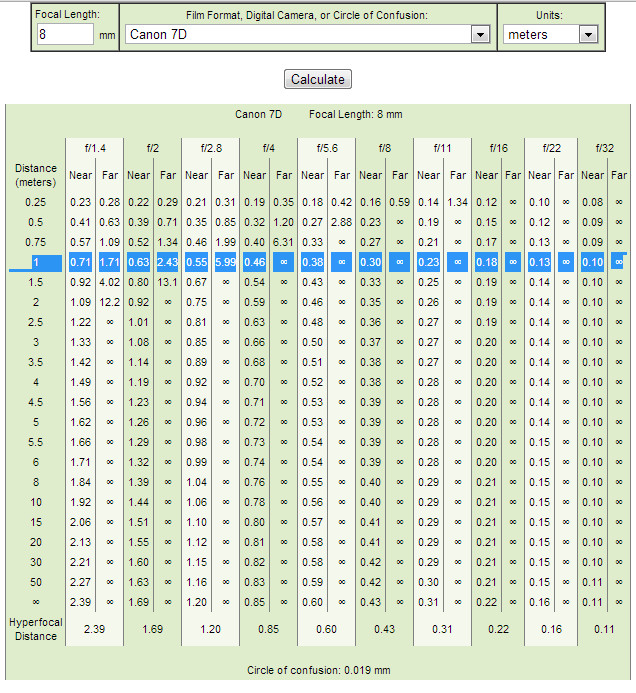The height and width of the screenshot is (693, 636).
Task: Click the 6.31 far value under f/4
Action: point(283,242)
